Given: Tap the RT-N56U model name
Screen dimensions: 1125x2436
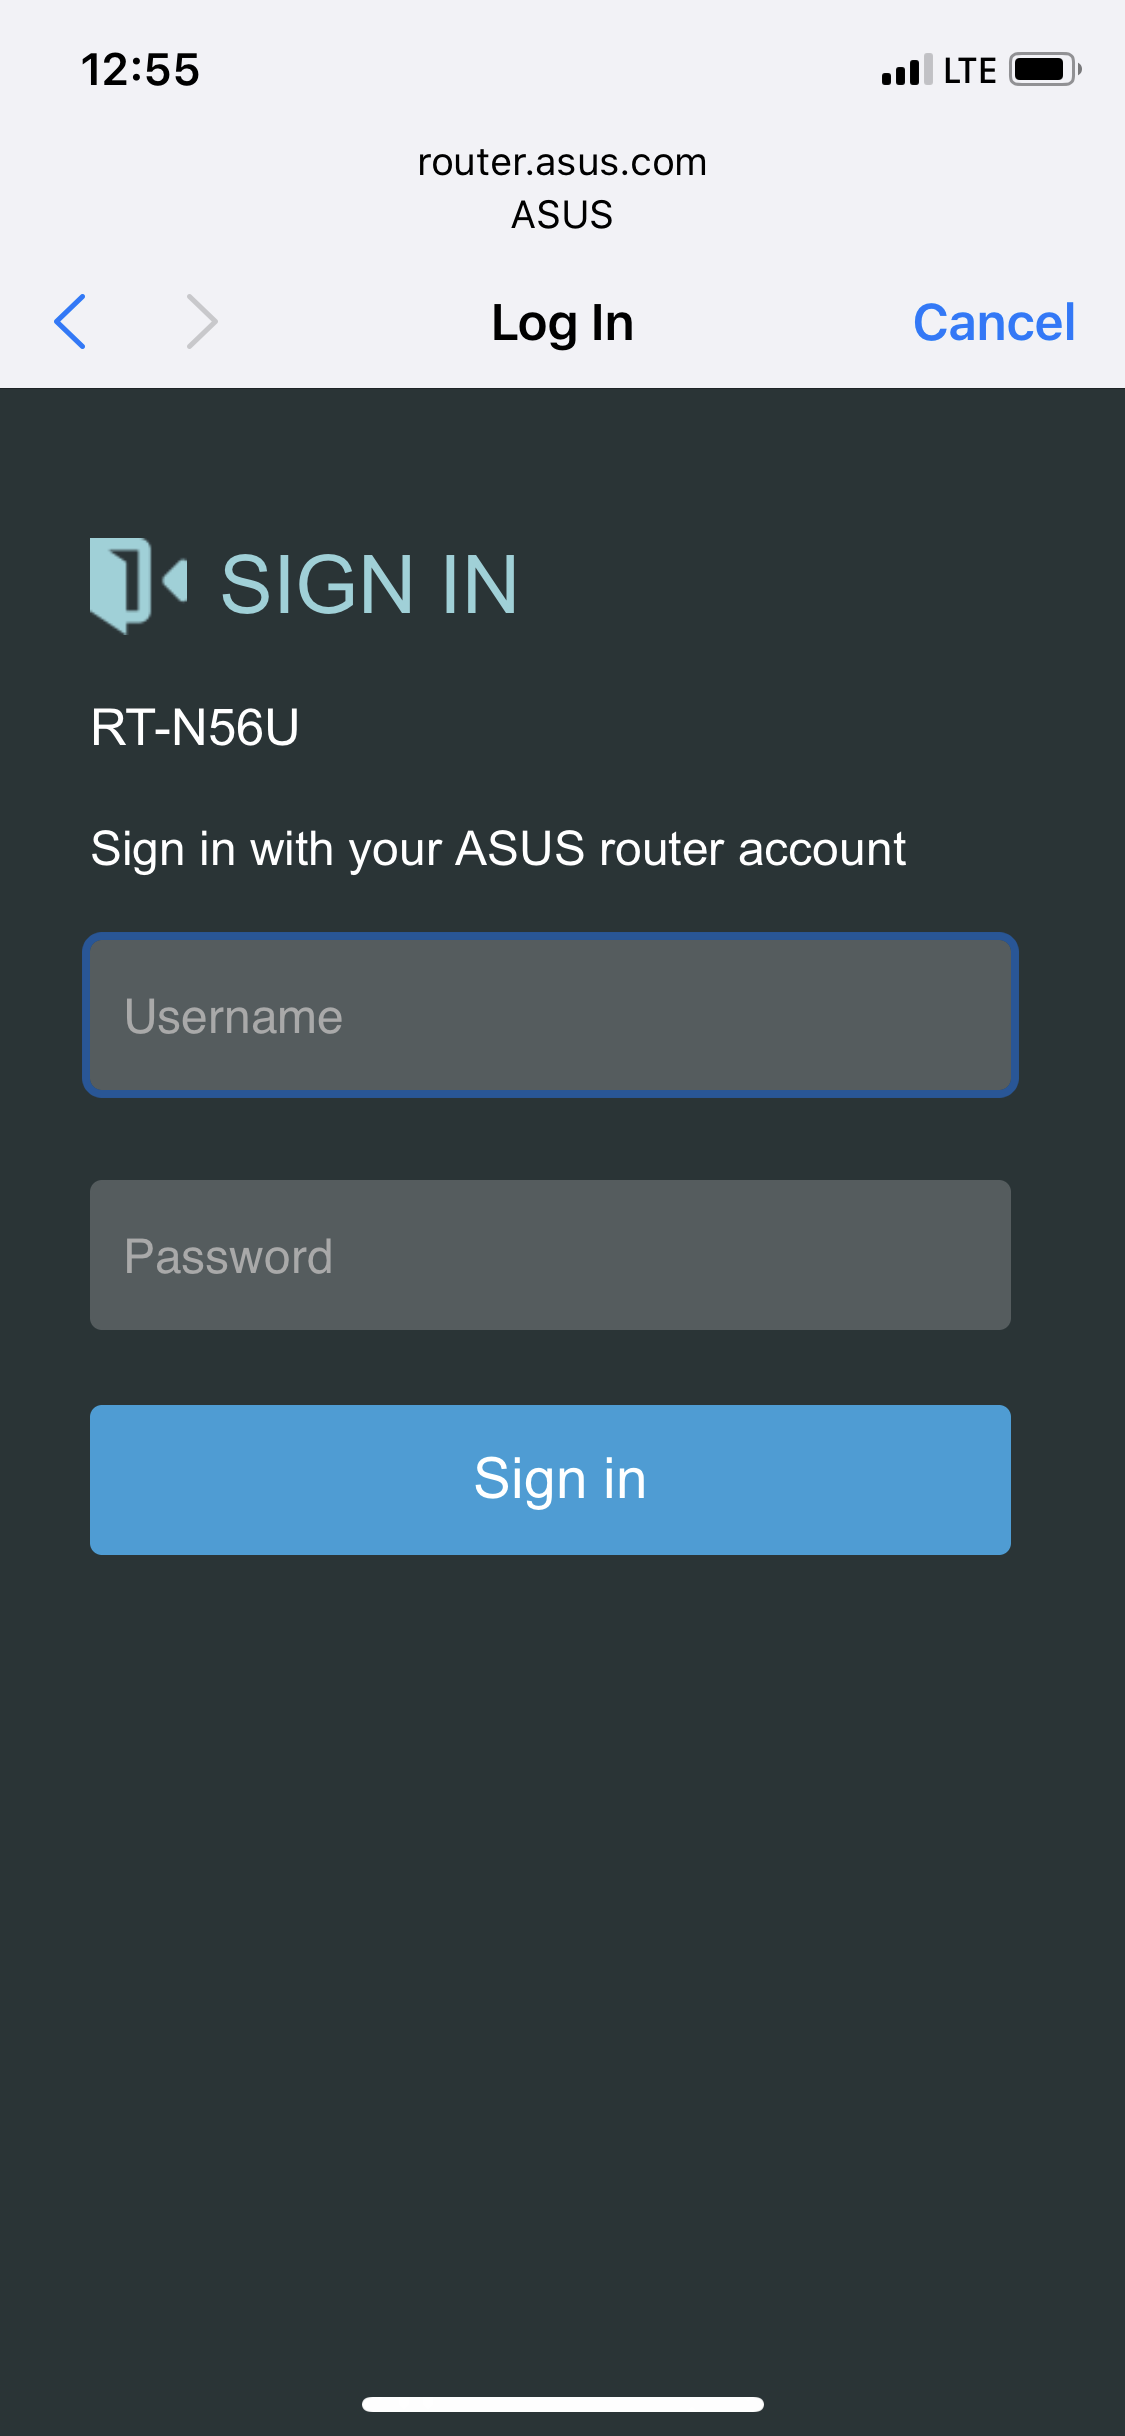Looking at the screenshot, I should click(195, 727).
